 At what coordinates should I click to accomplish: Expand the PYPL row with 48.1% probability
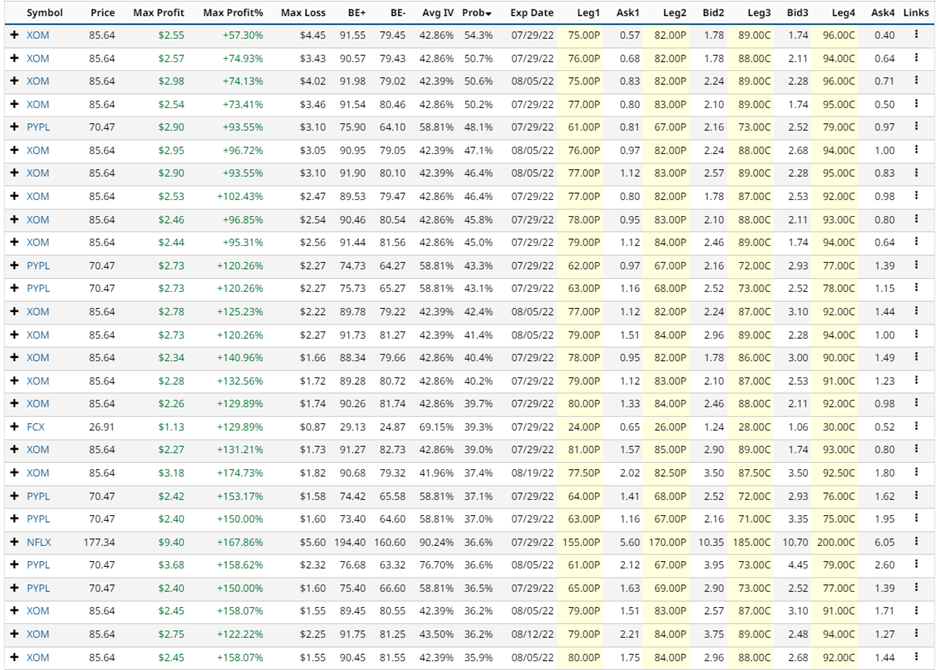click(14, 127)
